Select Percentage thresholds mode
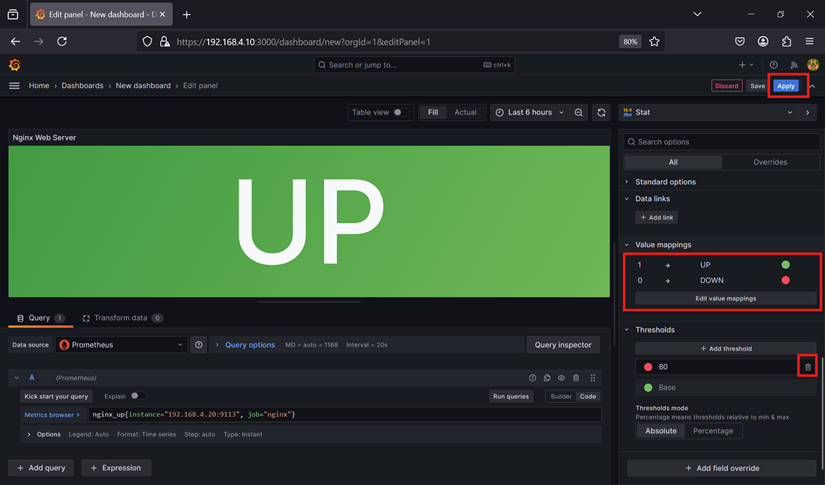825x485 pixels. click(713, 431)
